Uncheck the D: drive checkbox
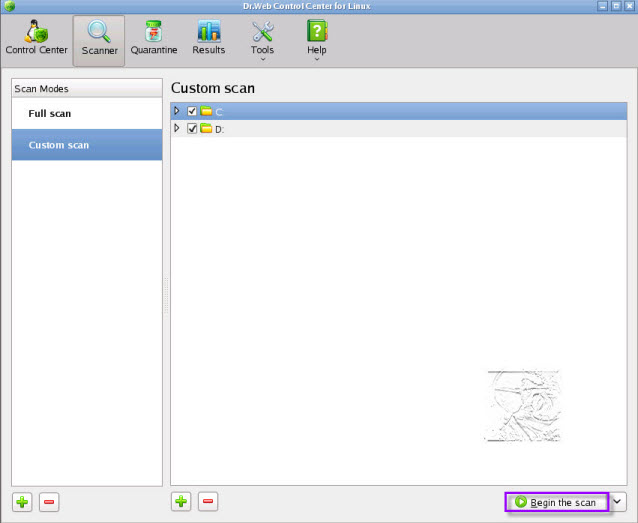638x523 pixels. (192, 129)
